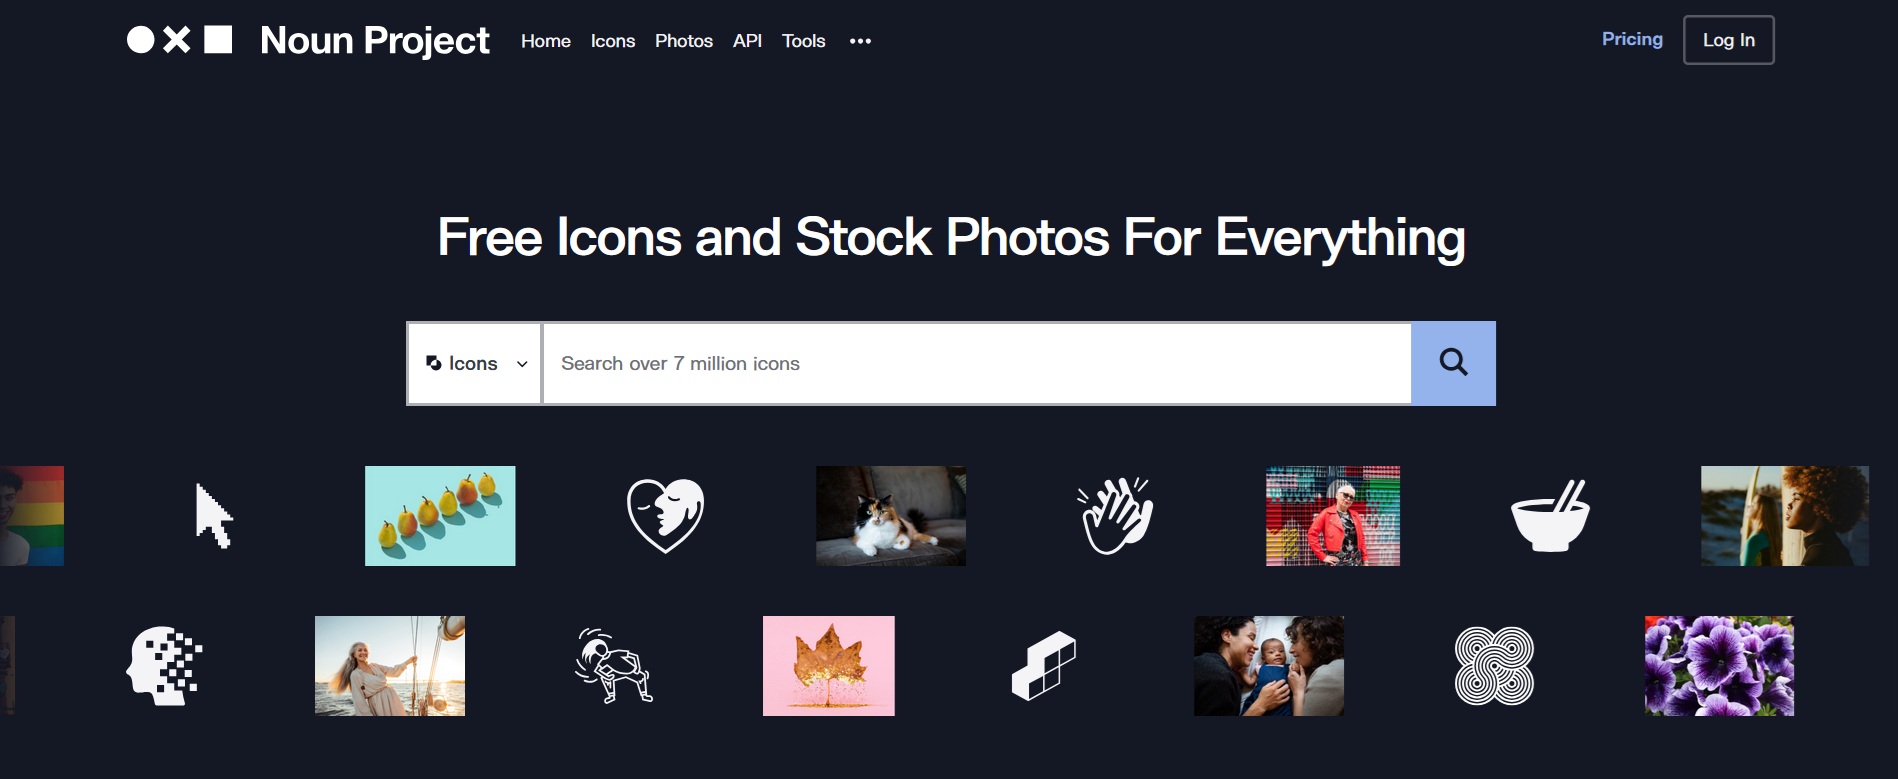This screenshot has width=1898, height=779.
Task: Expand the Icons search type dropdown
Action: point(475,363)
